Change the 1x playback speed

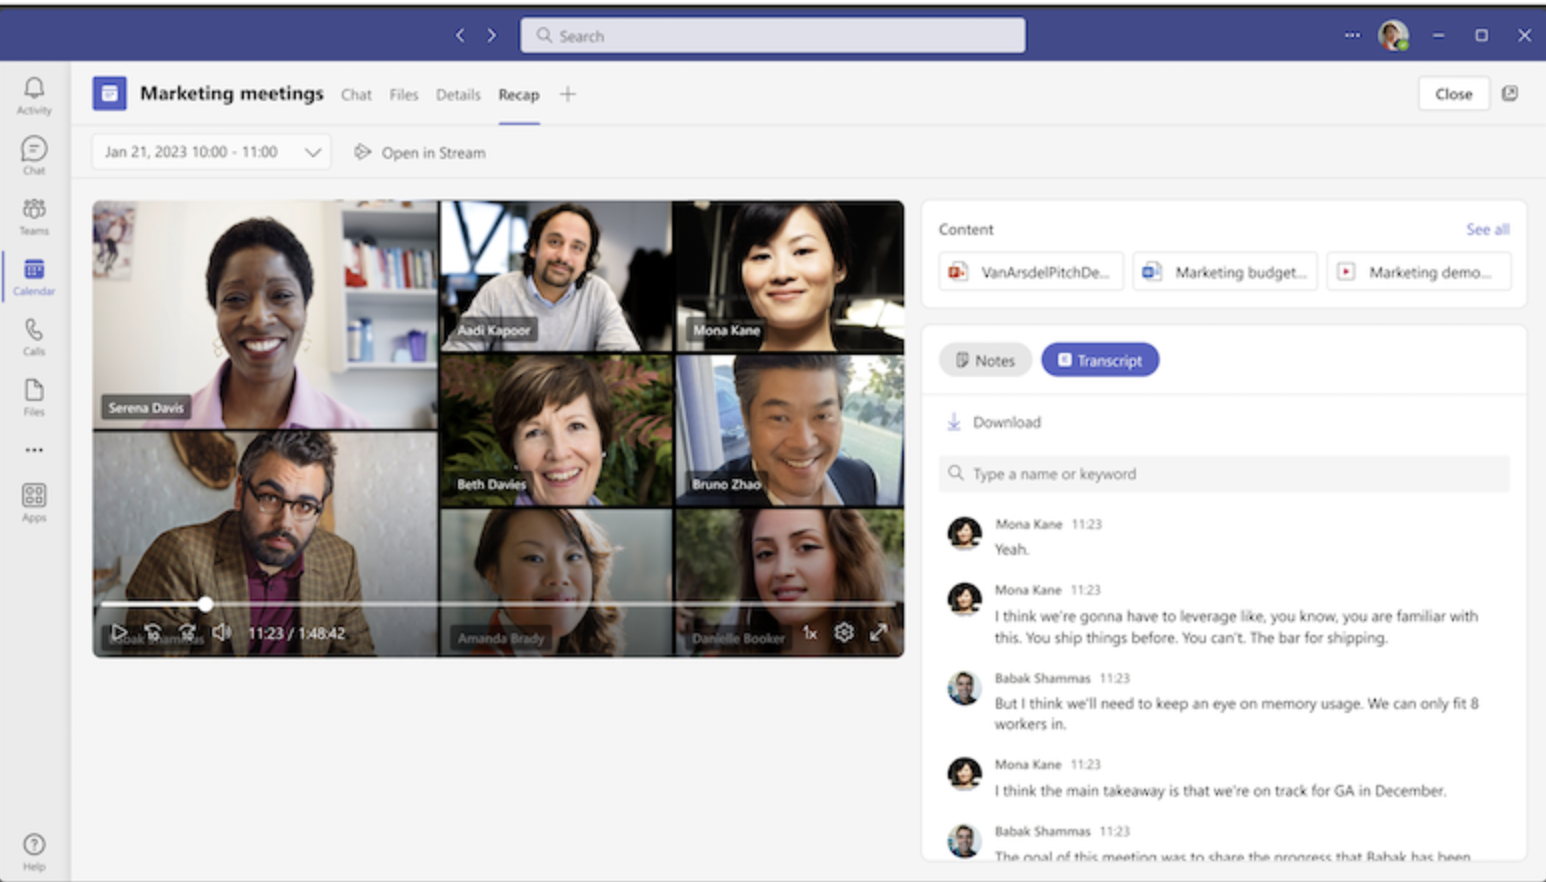pyautogui.click(x=810, y=633)
